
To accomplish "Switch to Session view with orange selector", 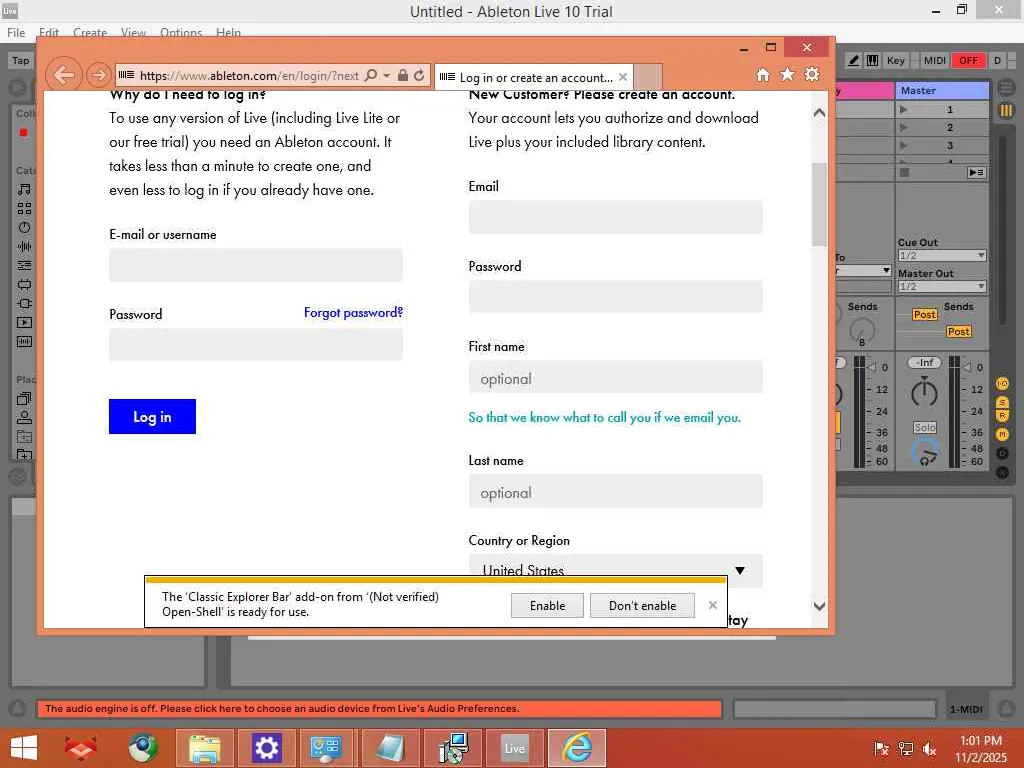I will [1006, 110].
